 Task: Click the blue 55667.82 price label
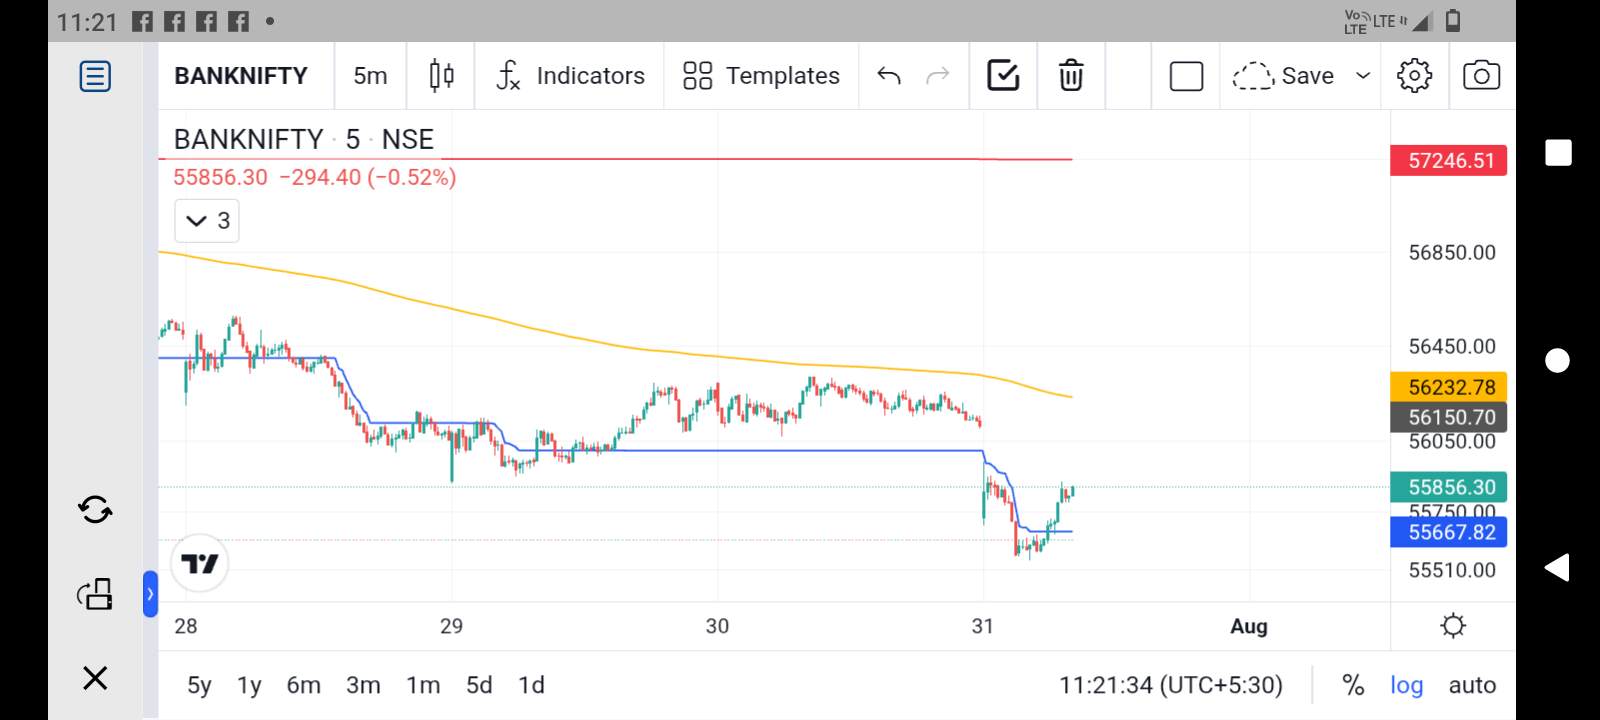1449,532
